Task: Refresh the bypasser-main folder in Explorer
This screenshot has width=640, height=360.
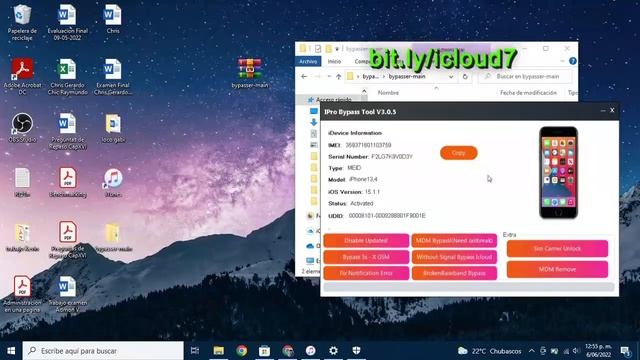Action: pyautogui.click(x=465, y=76)
